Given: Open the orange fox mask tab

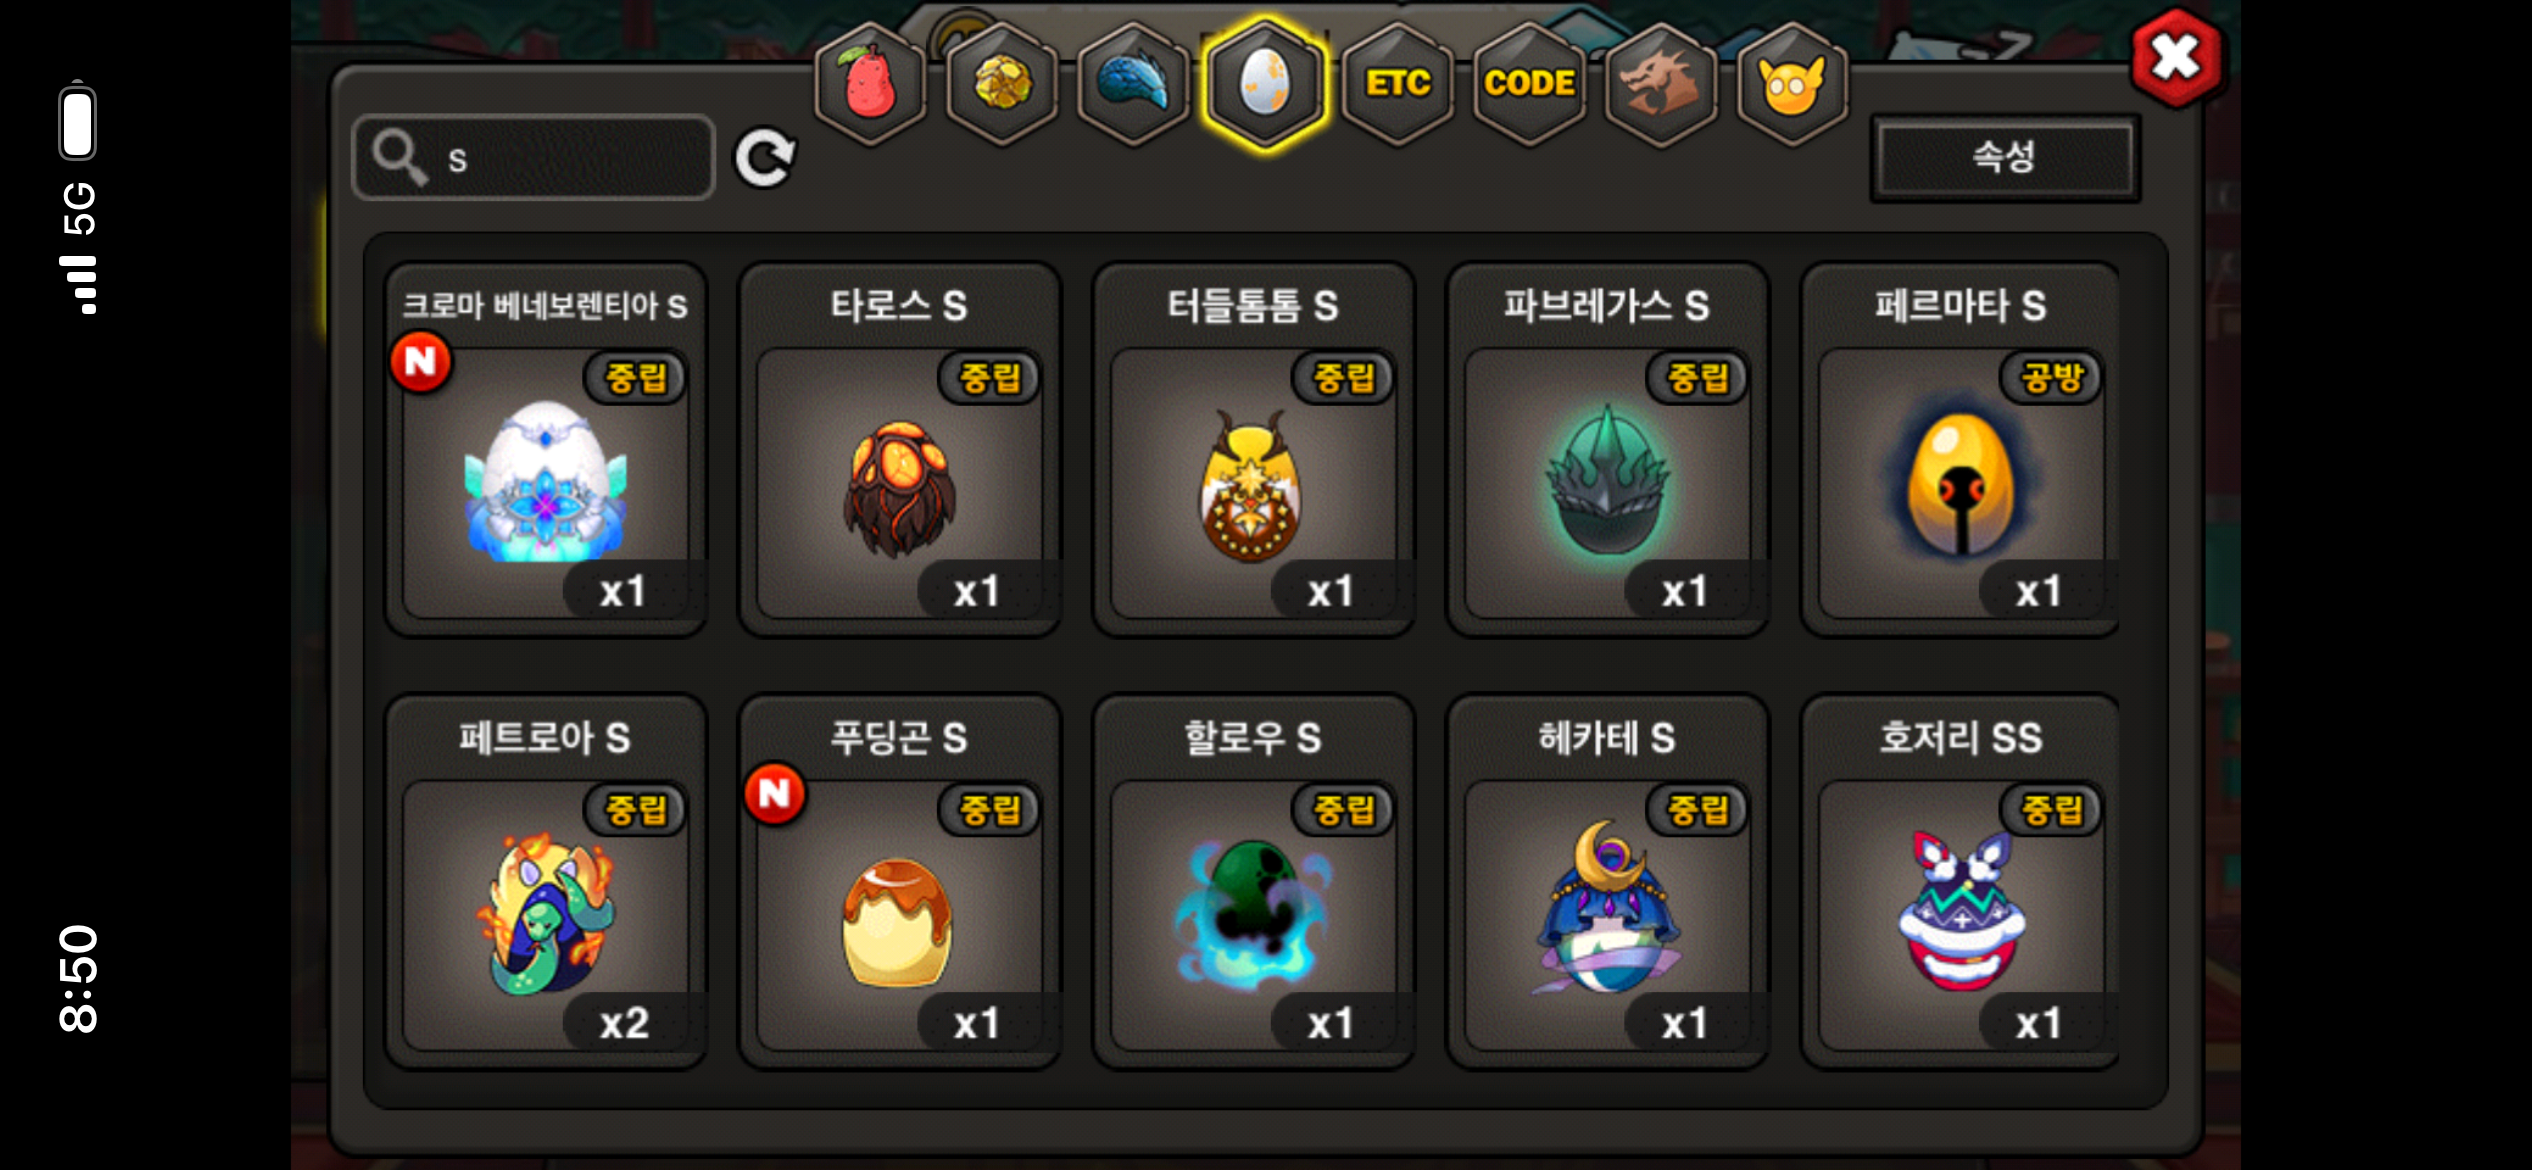Looking at the screenshot, I should point(1792,84).
